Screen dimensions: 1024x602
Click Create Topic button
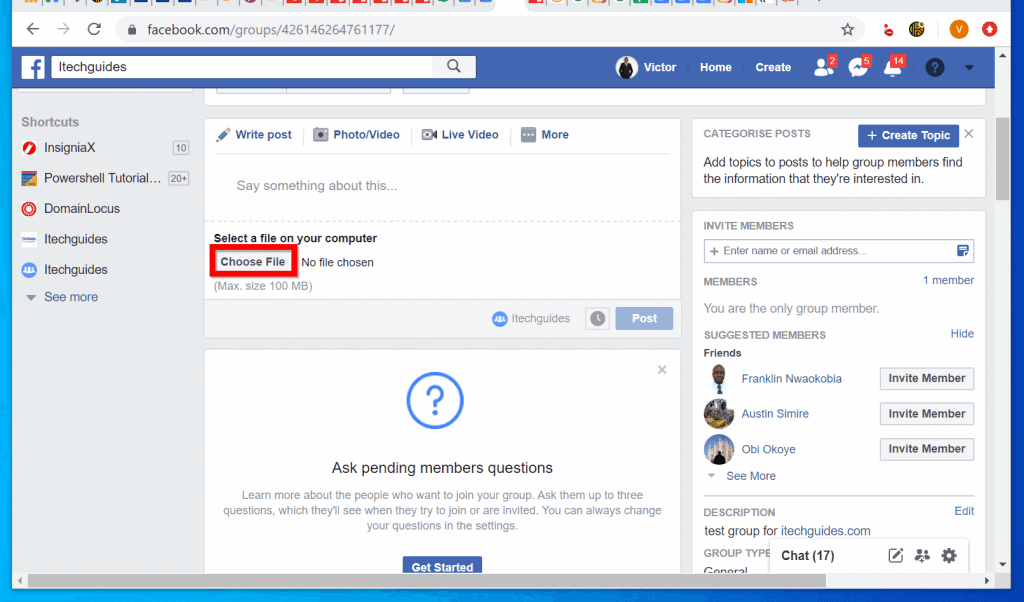908,135
